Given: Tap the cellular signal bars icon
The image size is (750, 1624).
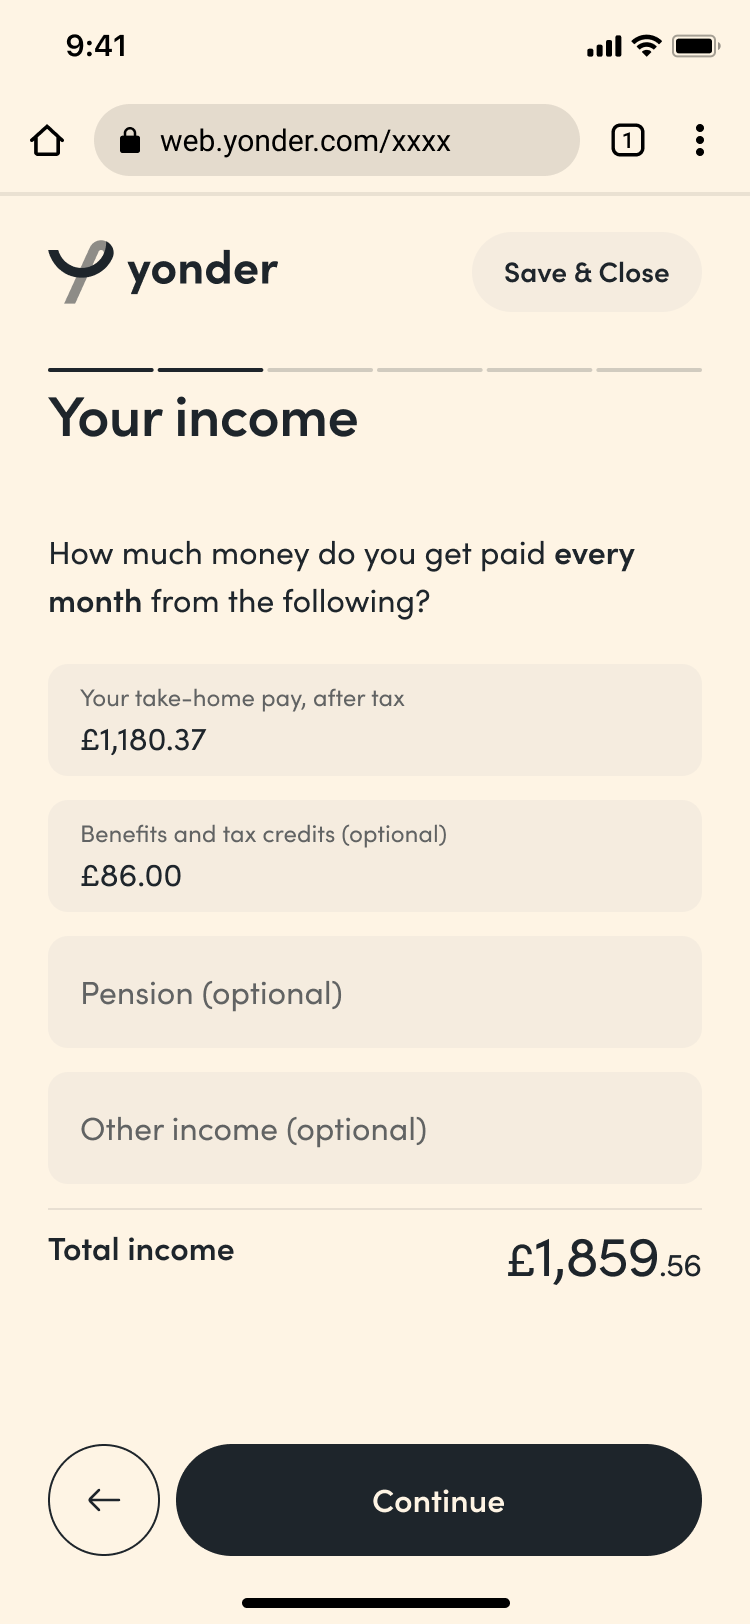Looking at the screenshot, I should tap(604, 47).
